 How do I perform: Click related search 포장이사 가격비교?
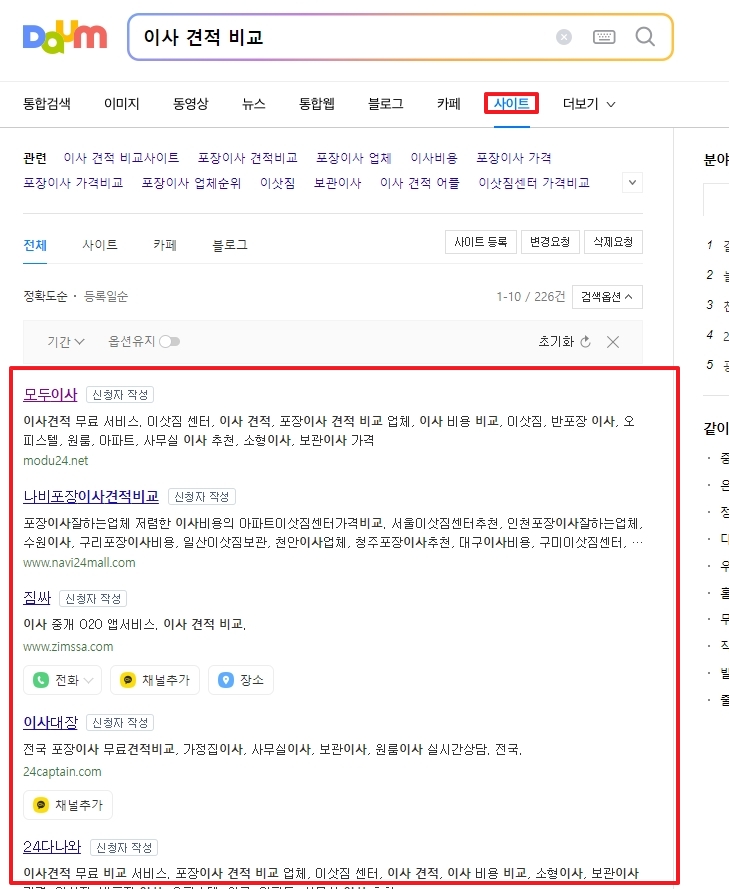(73, 183)
